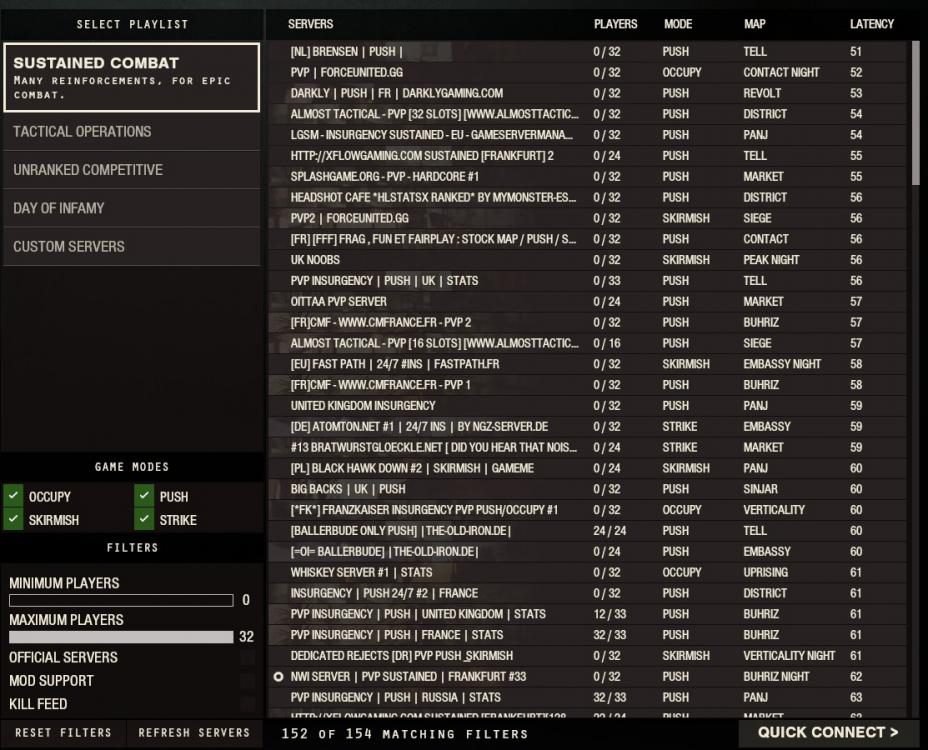Select PVP2 | FORCEUNITED.GG server
Image resolution: width=928 pixels, height=750 pixels.
[588, 218]
